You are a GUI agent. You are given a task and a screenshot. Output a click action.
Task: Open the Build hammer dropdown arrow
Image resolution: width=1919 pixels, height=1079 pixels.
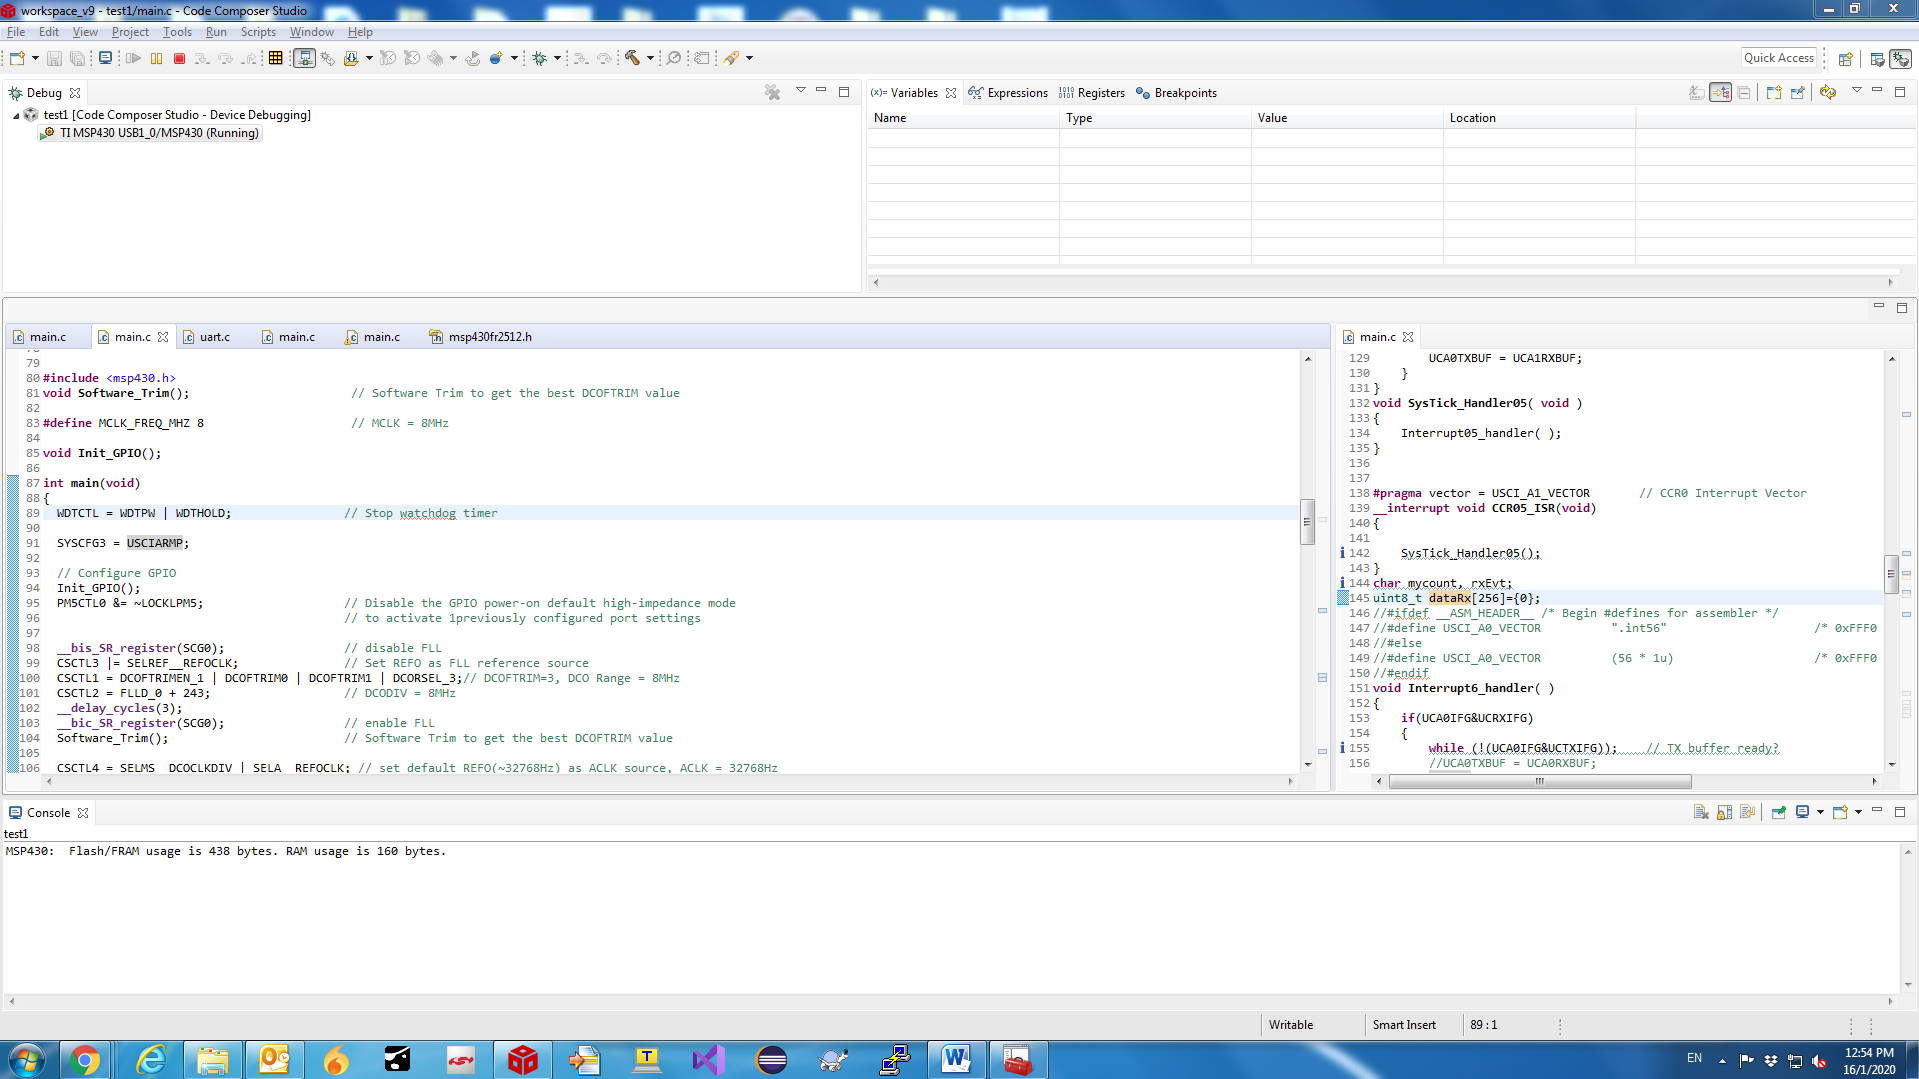650,58
